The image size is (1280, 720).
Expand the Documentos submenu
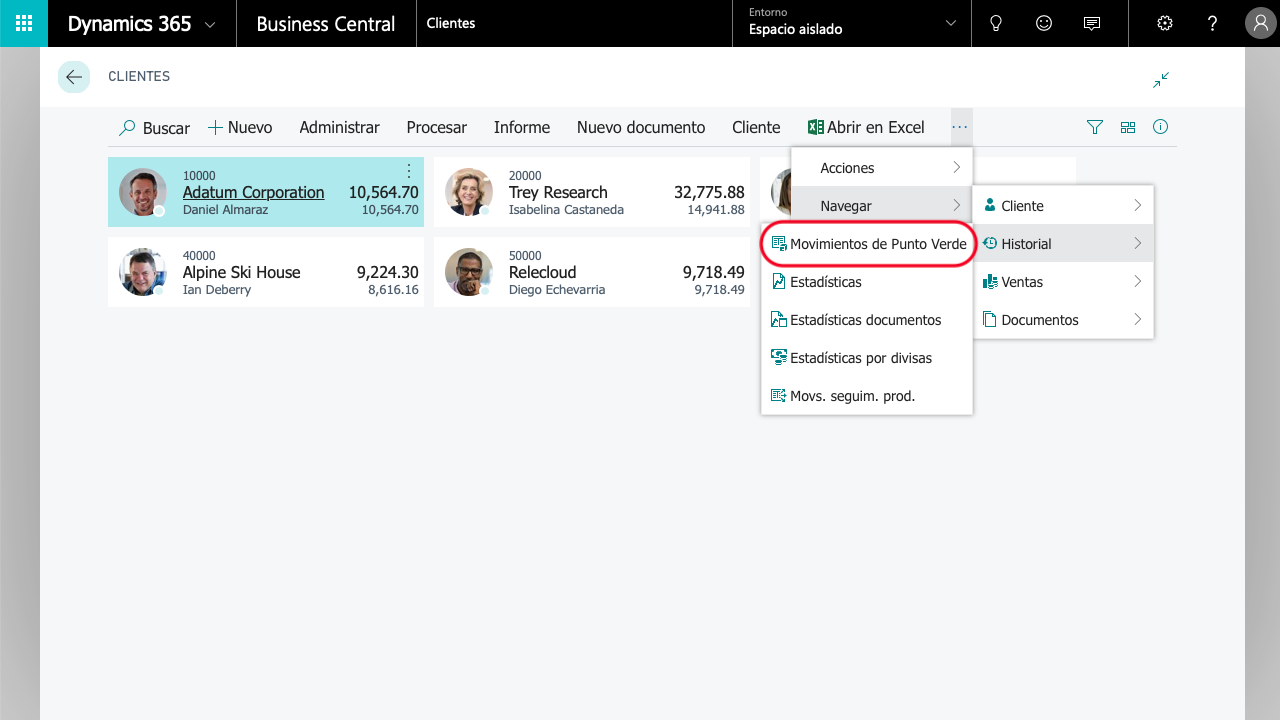[1063, 320]
